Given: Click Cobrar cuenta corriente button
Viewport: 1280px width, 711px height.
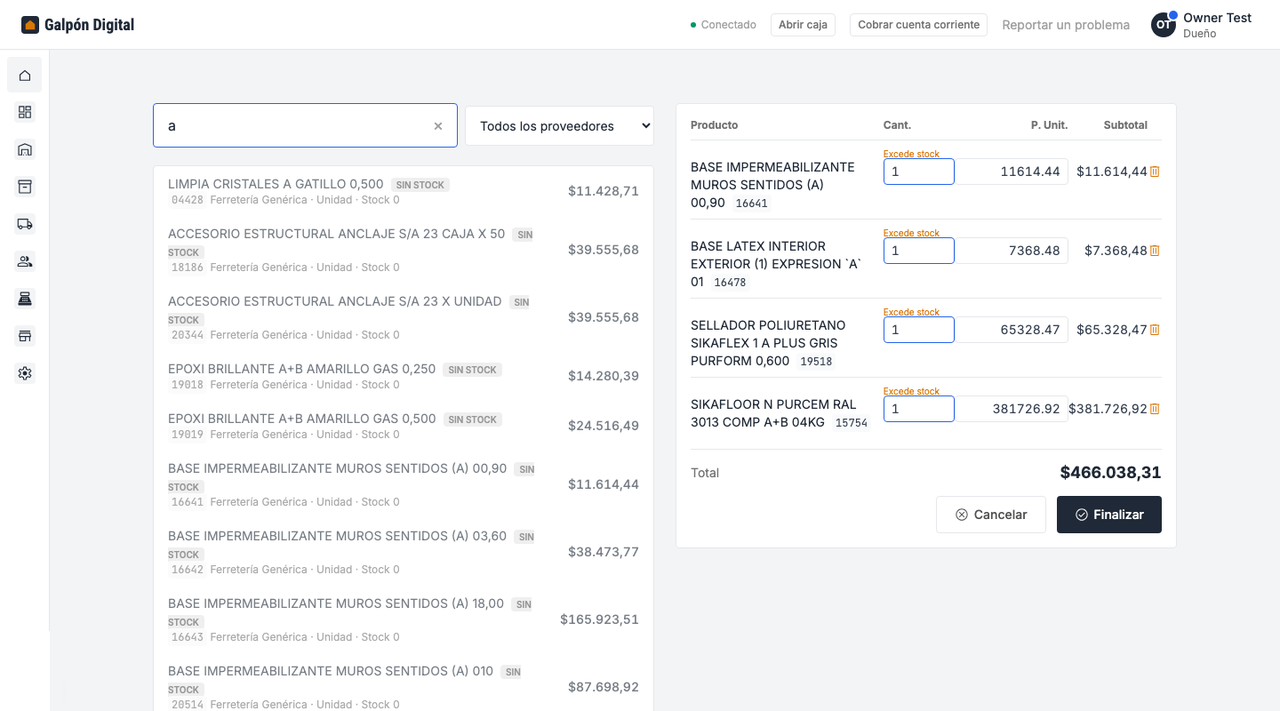Looking at the screenshot, I should (918, 25).
